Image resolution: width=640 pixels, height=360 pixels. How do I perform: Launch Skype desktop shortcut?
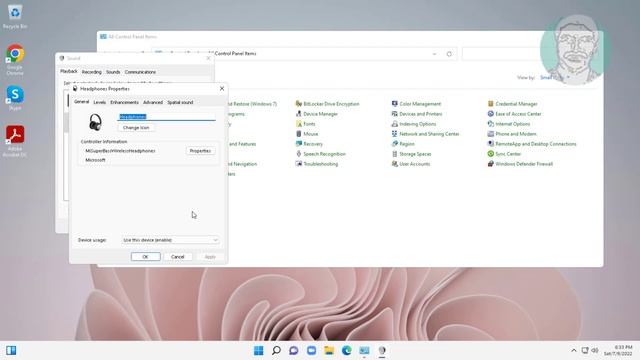[x=15, y=98]
